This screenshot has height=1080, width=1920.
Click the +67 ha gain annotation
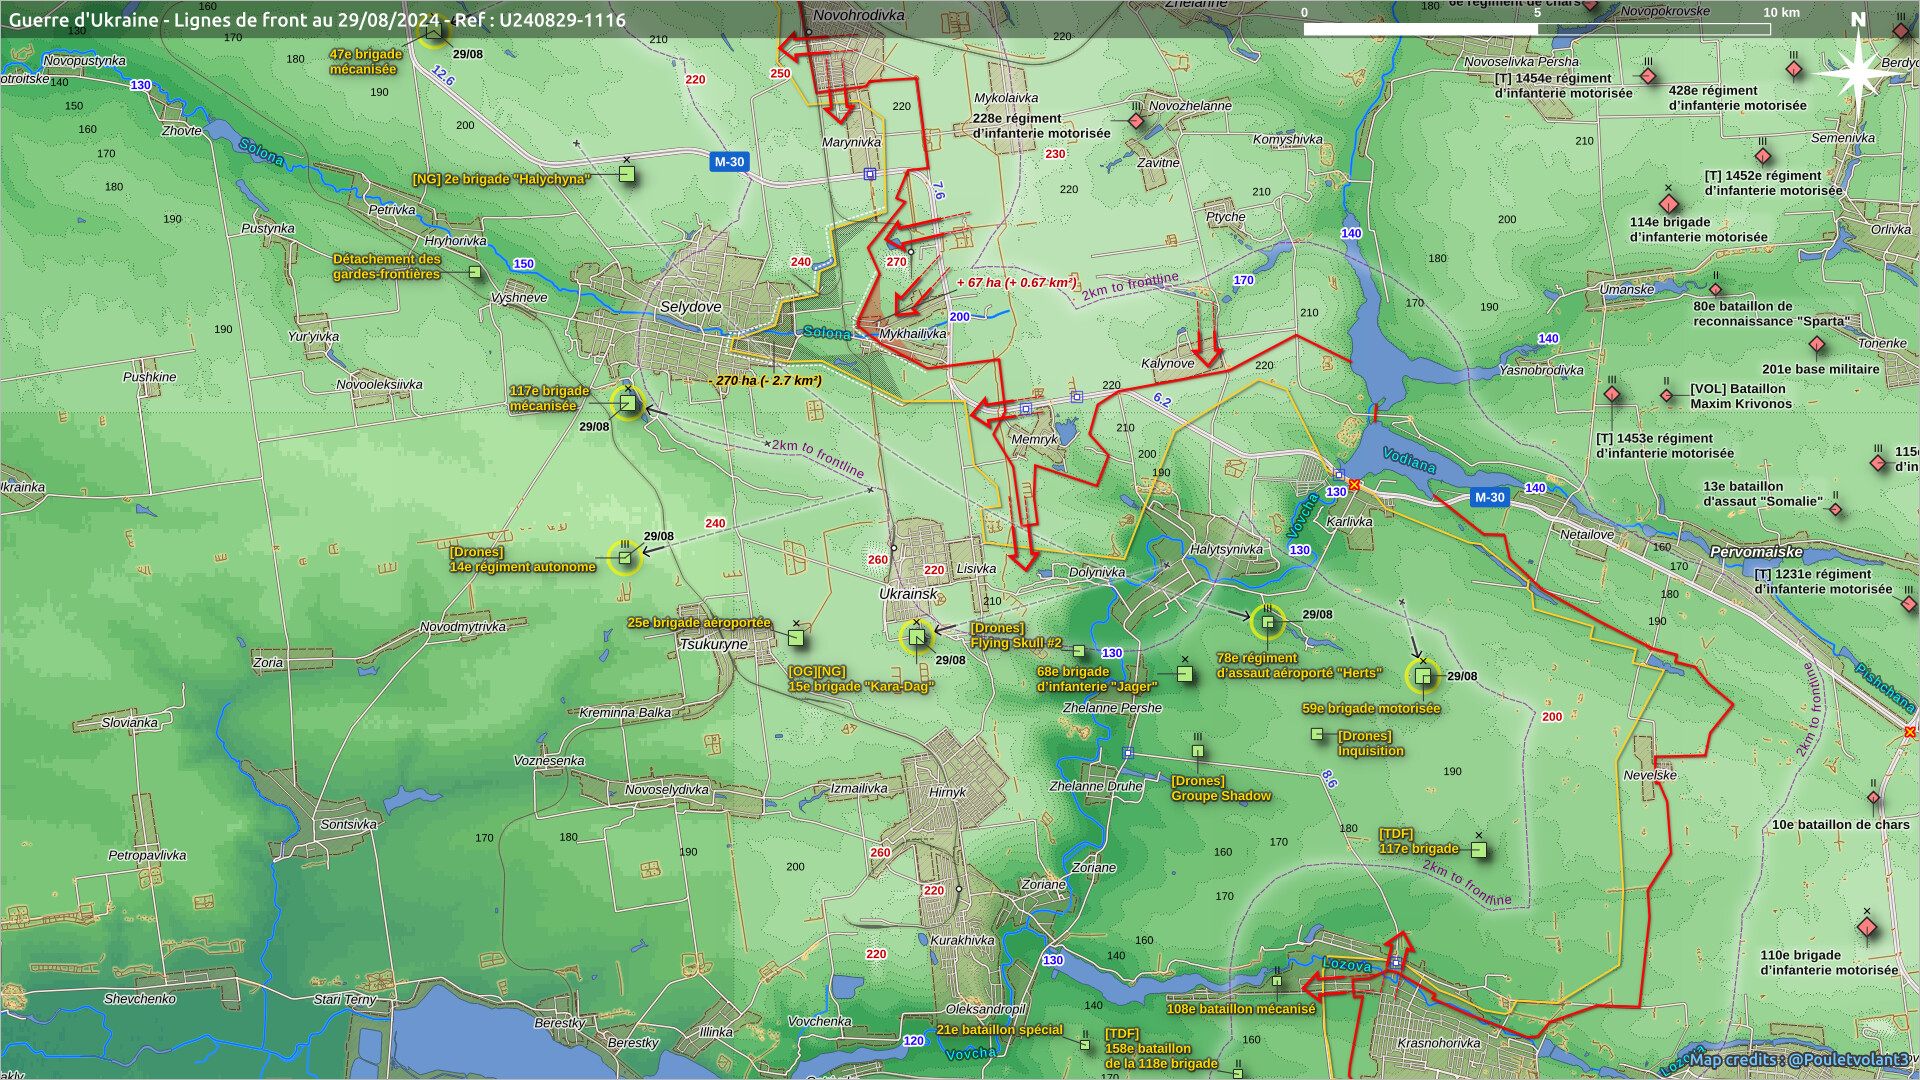(x=1016, y=283)
